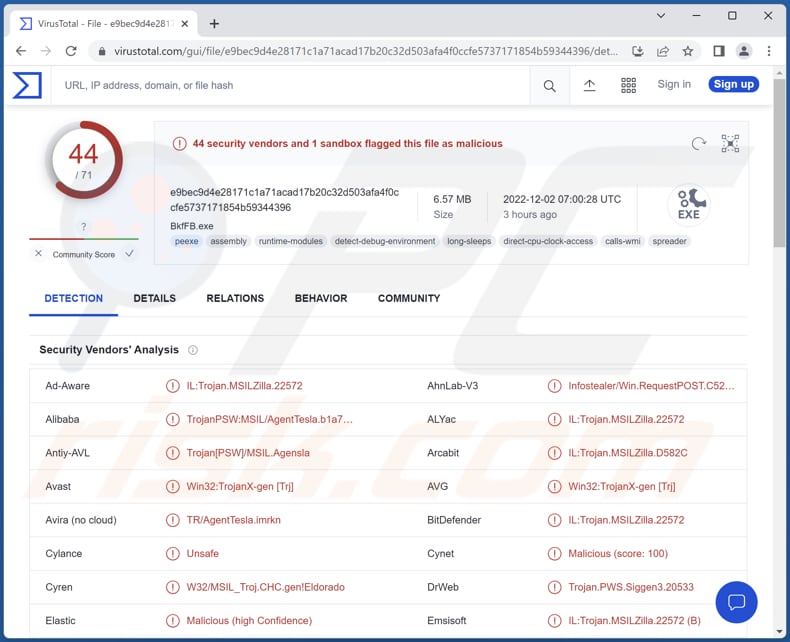Open the browser profile menu

click(x=744, y=51)
